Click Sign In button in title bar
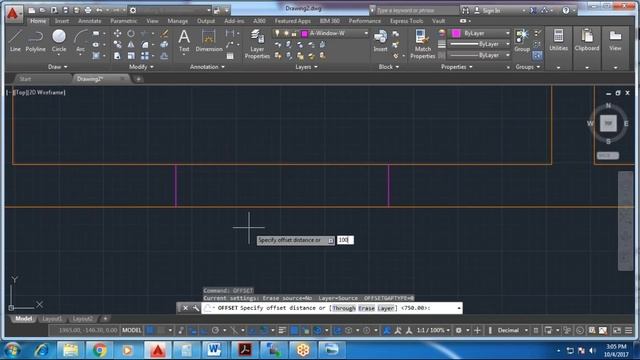 point(488,11)
